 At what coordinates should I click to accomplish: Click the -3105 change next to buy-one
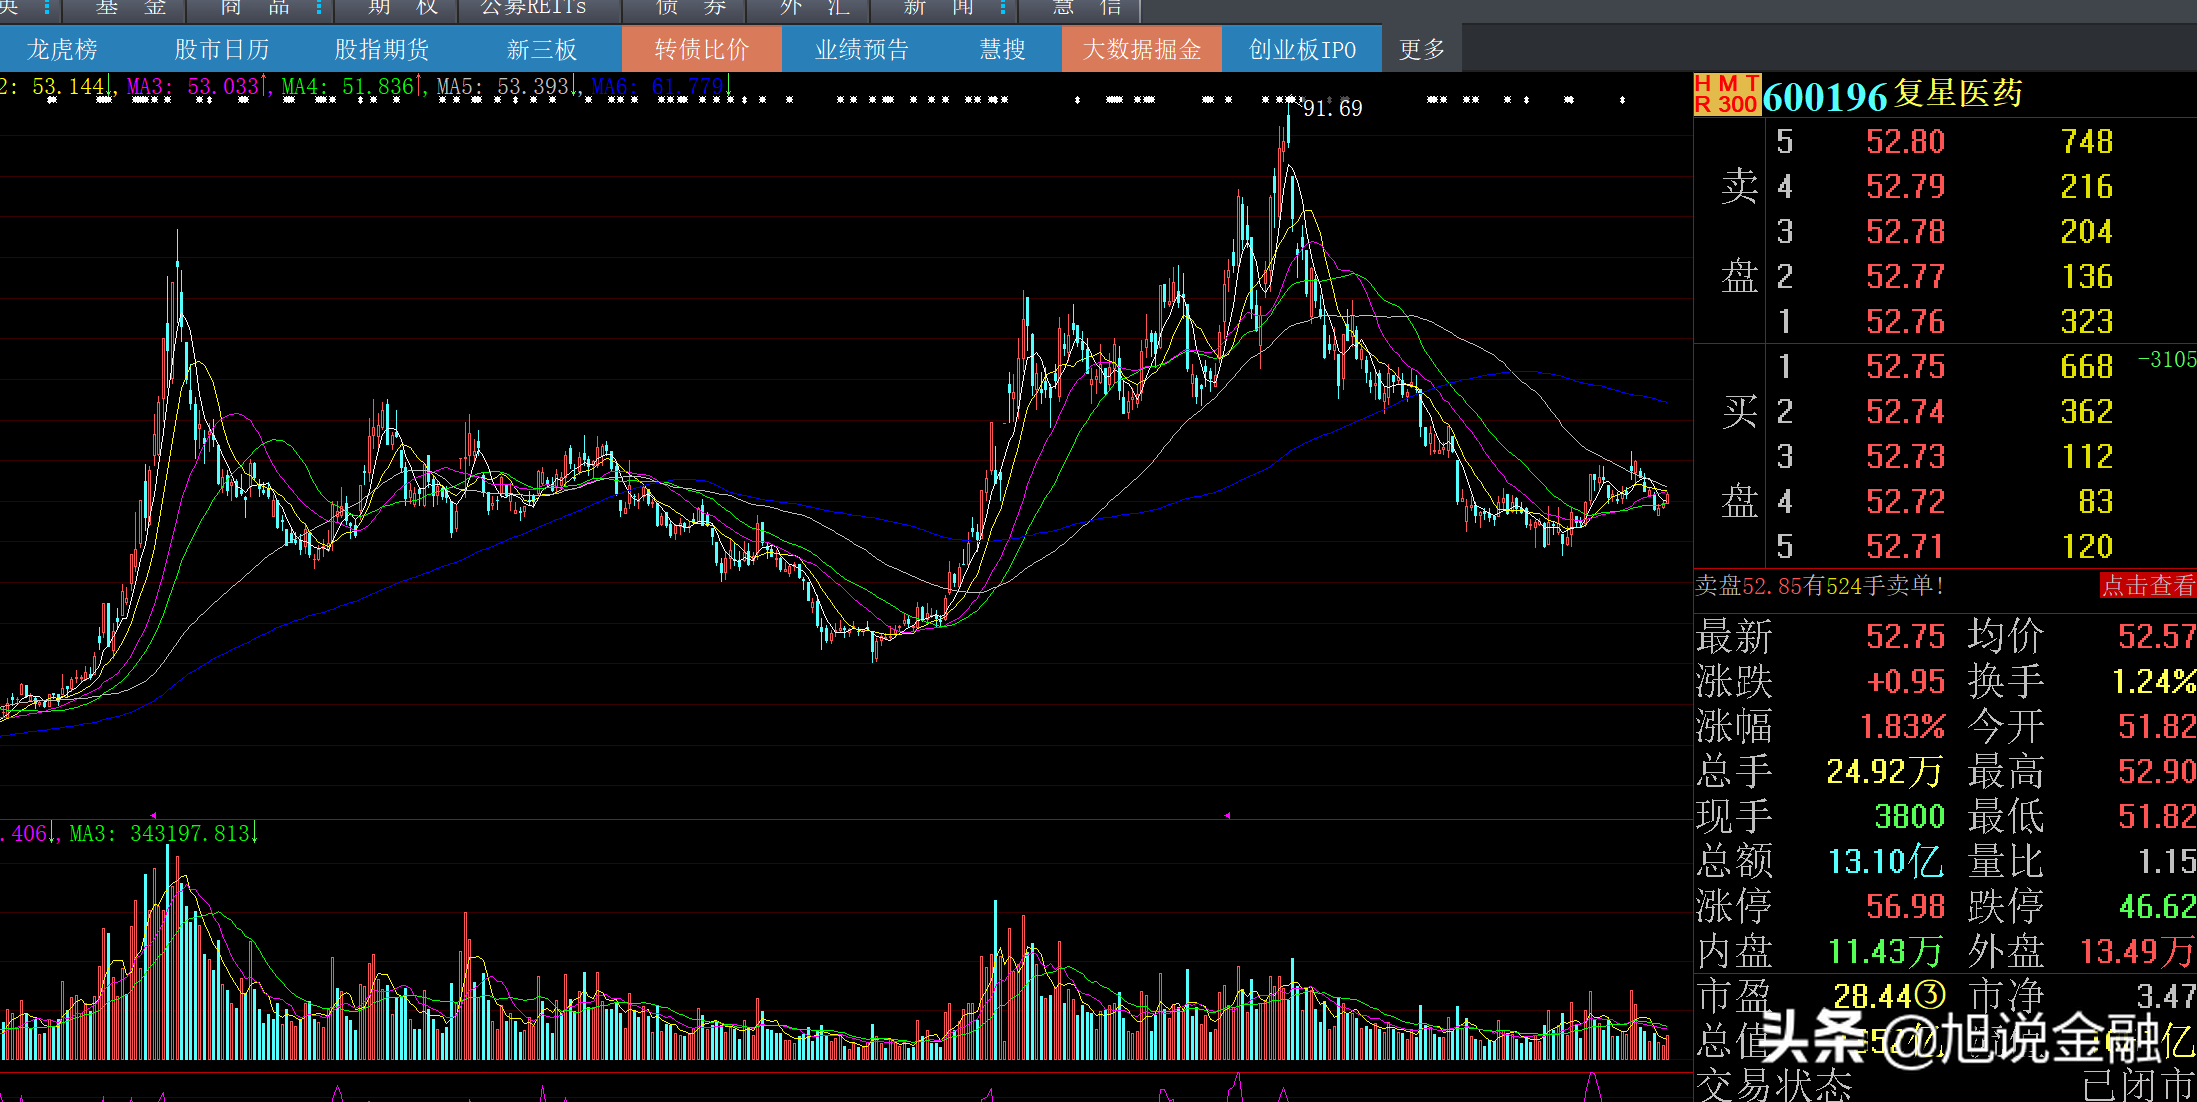(2167, 360)
